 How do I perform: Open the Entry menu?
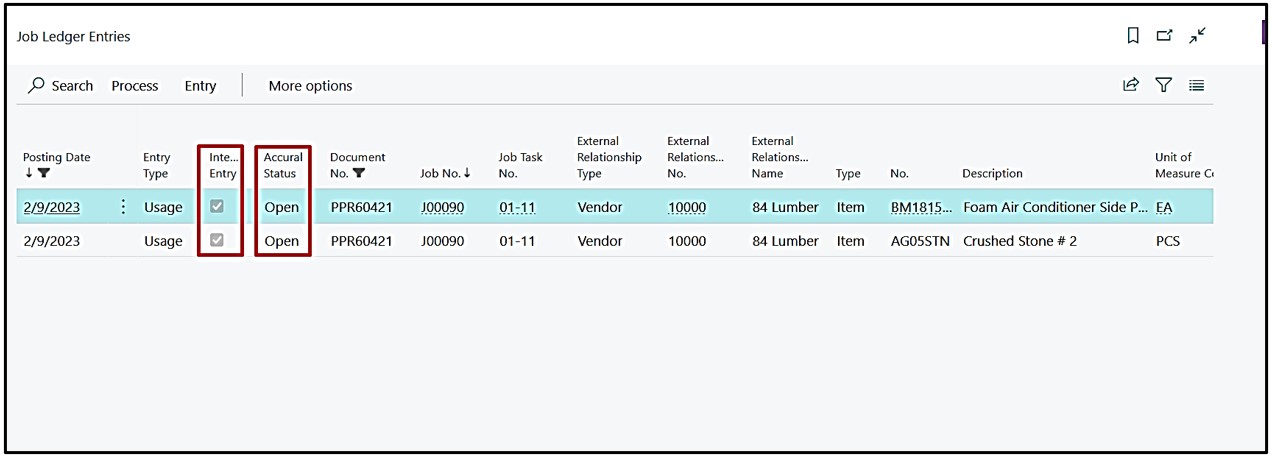pyautogui.click(x=200, y=86)
